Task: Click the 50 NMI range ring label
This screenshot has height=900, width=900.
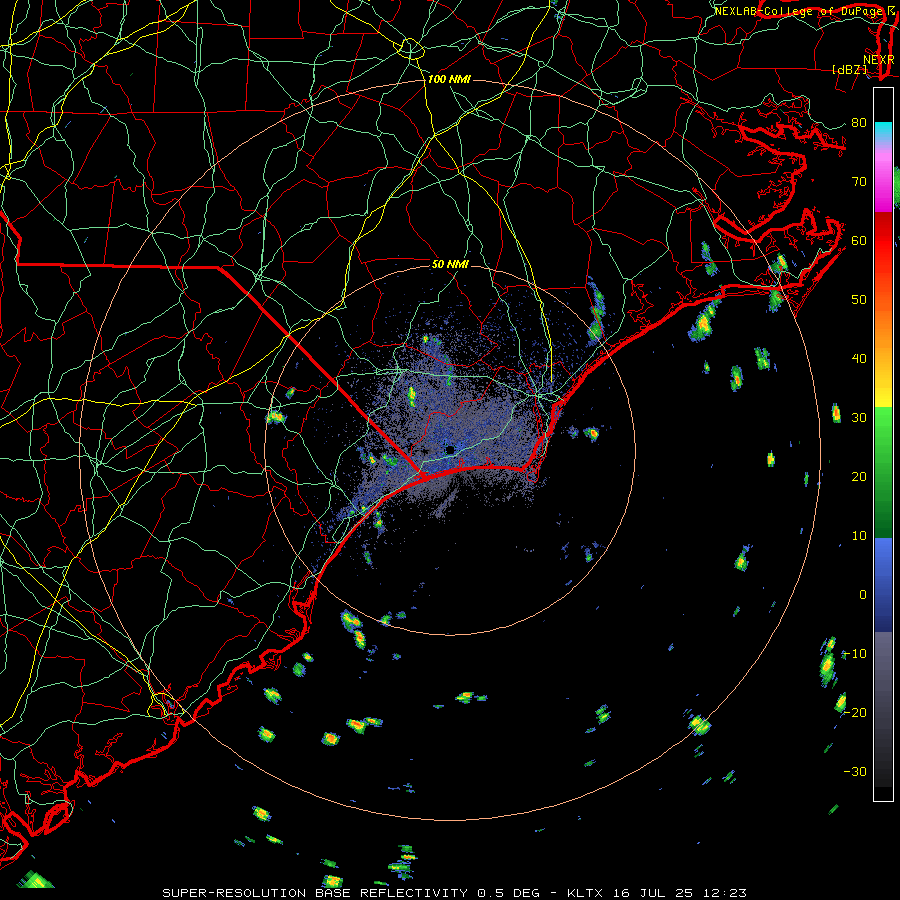Action: tap(450, 265)
